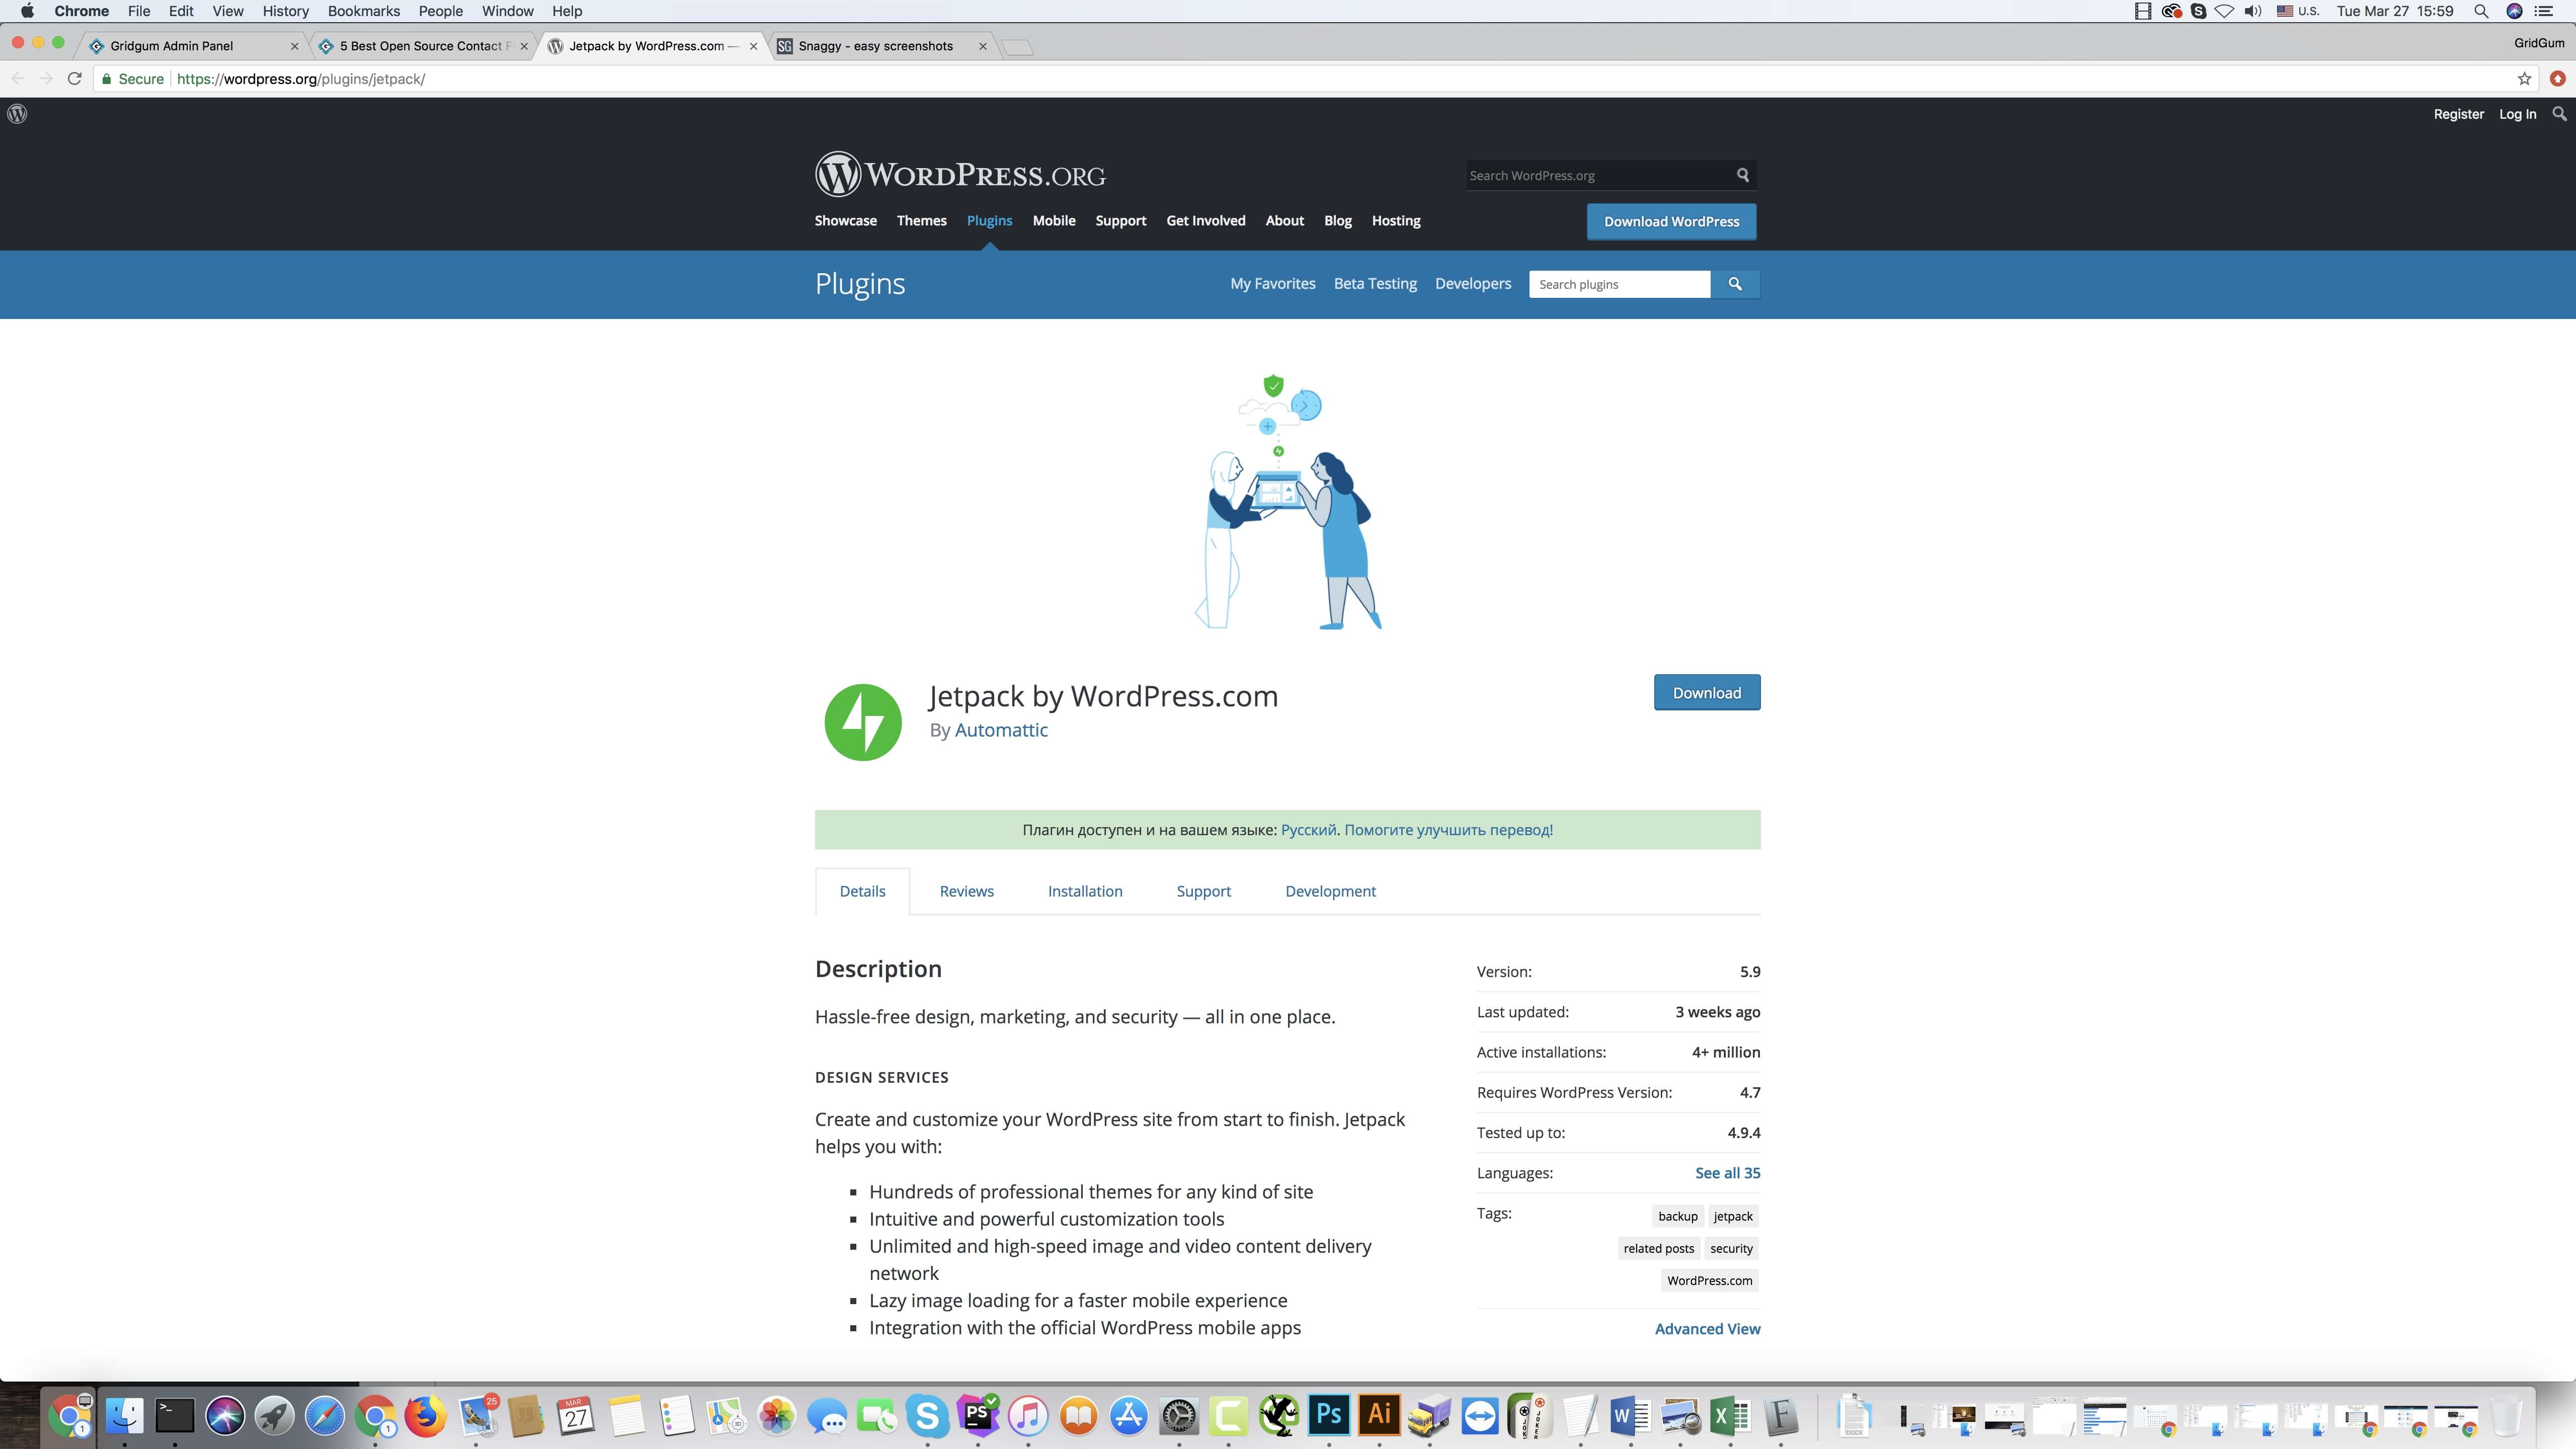The image size is (2576, 1449).
Task: Open PhpStorm from the dock
Action: [977, 1416]
